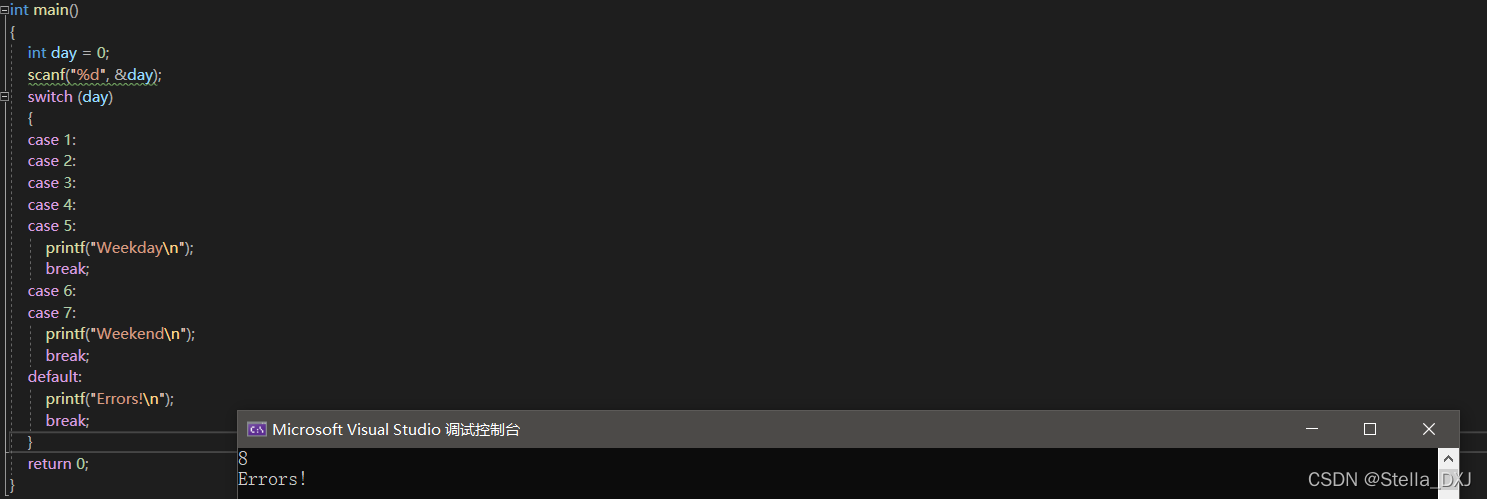1487x499 pixels.
Task: Click the case 1: label line
Action: (x=52, y=140)
